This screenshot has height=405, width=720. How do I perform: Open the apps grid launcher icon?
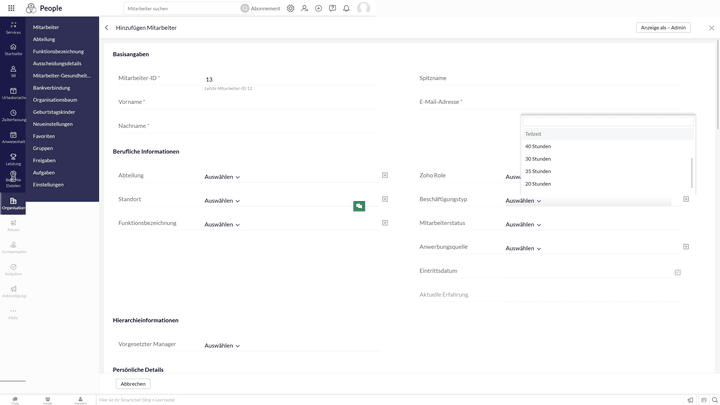[x=12, y=8]
